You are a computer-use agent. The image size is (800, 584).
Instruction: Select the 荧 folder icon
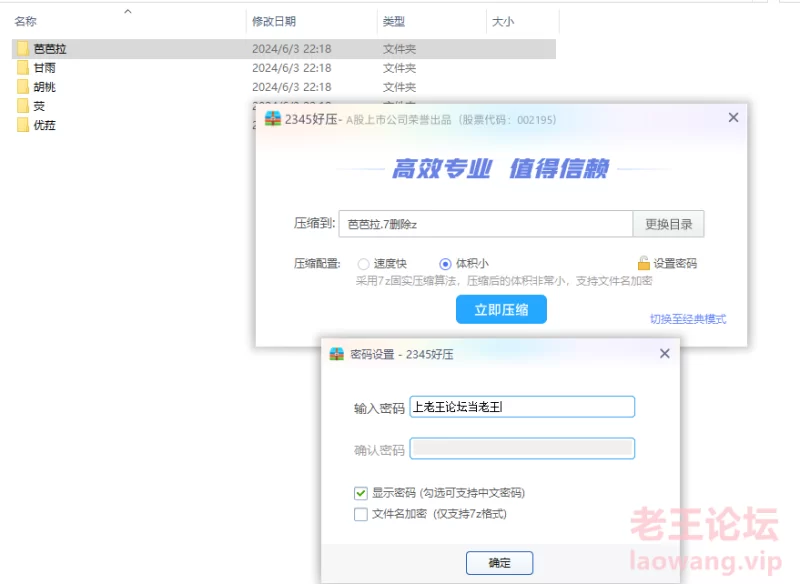point(22,106)
